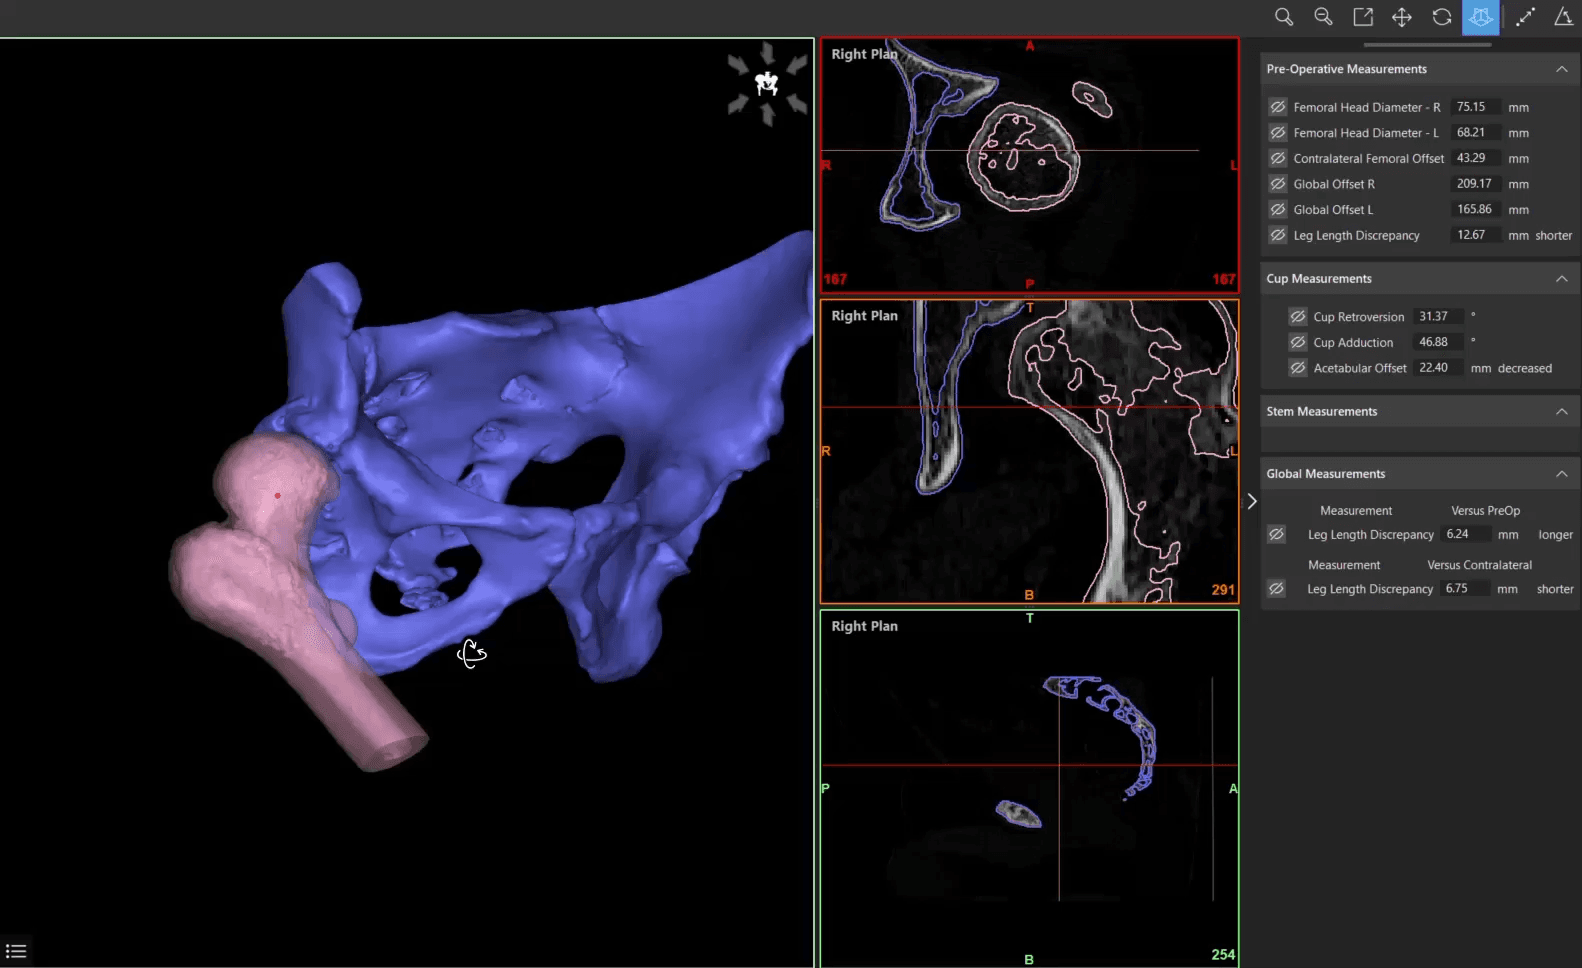This screenshot has width=1582, height=968.
Task: Click the side panel collapse arrow
Action: coord(1251,502)
